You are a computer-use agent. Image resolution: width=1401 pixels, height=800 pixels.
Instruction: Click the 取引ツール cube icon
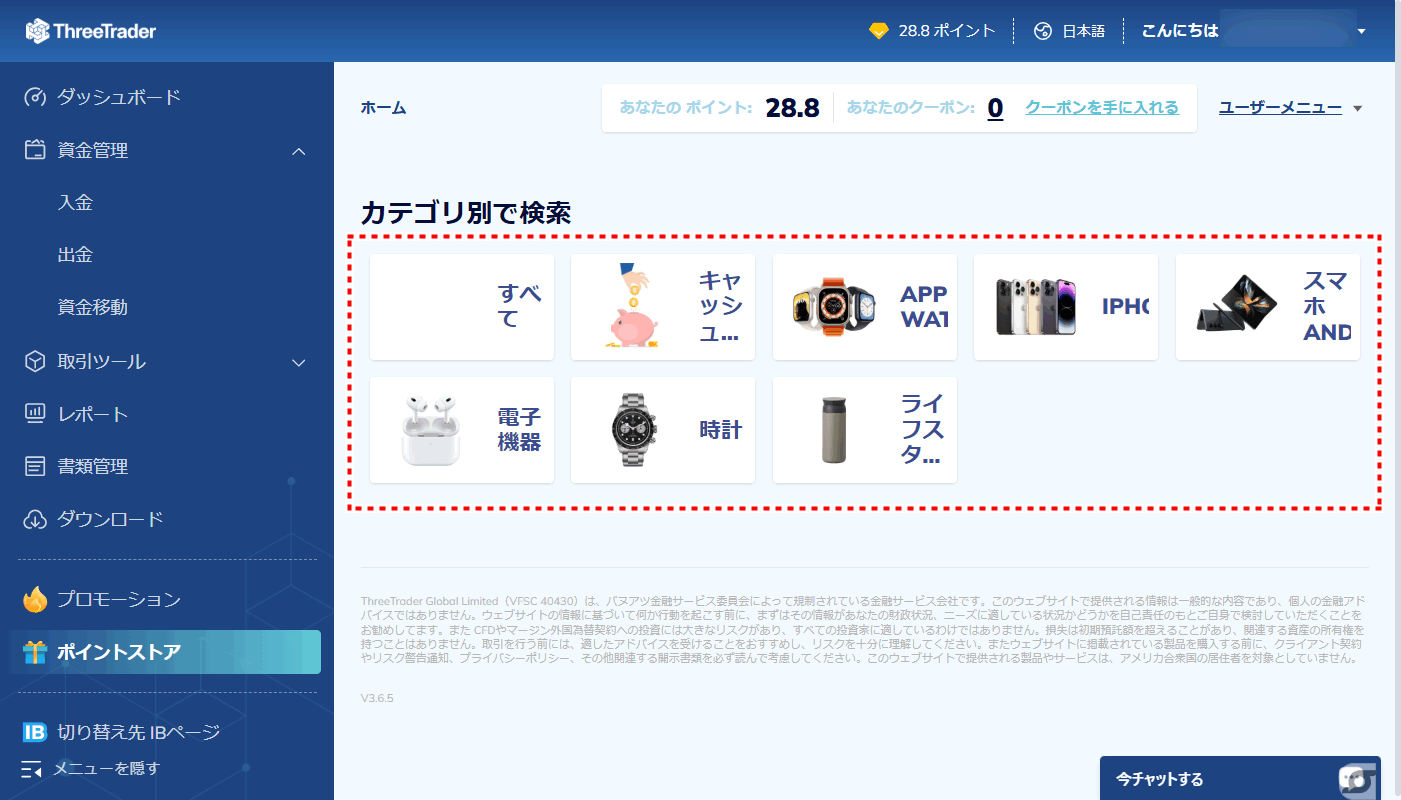(x=35, y=362)
